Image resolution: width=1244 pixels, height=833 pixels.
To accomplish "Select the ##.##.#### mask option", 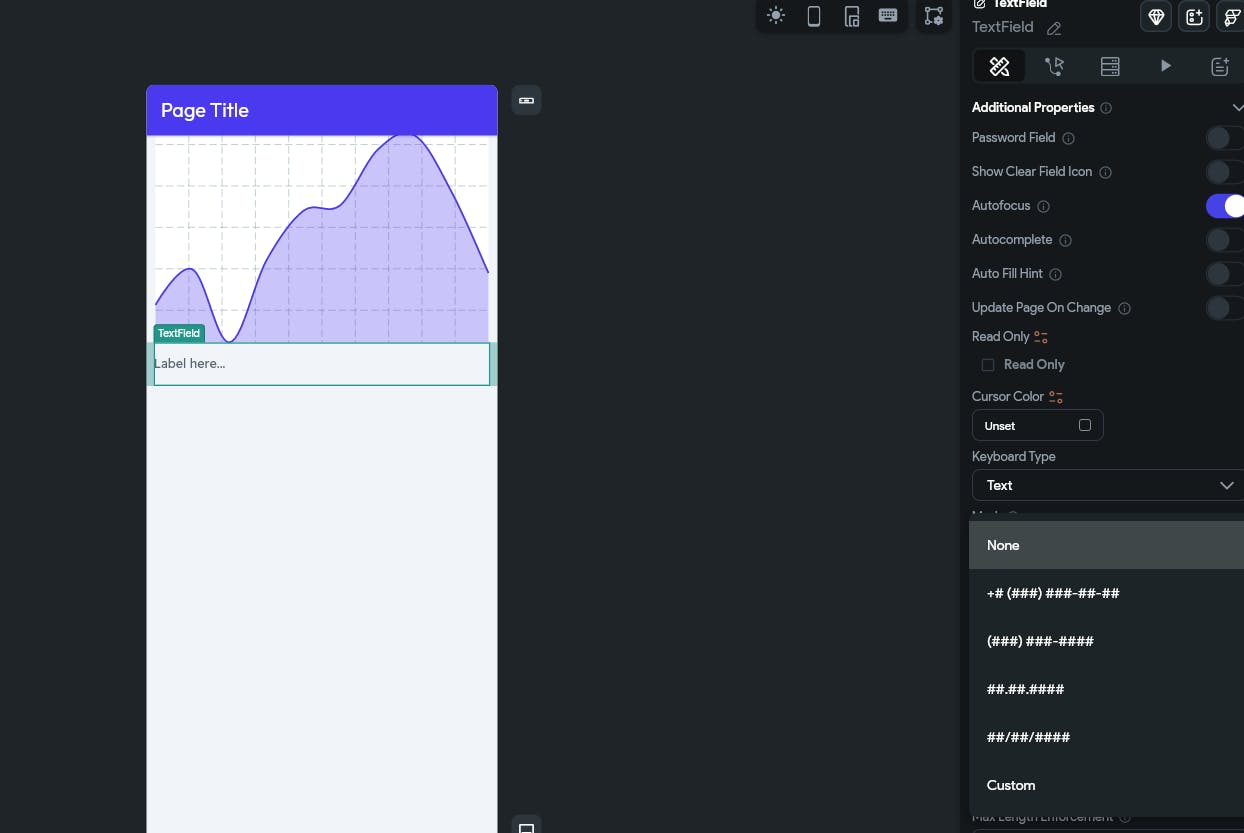I will pyautogui.click(x=1106, y=689).
